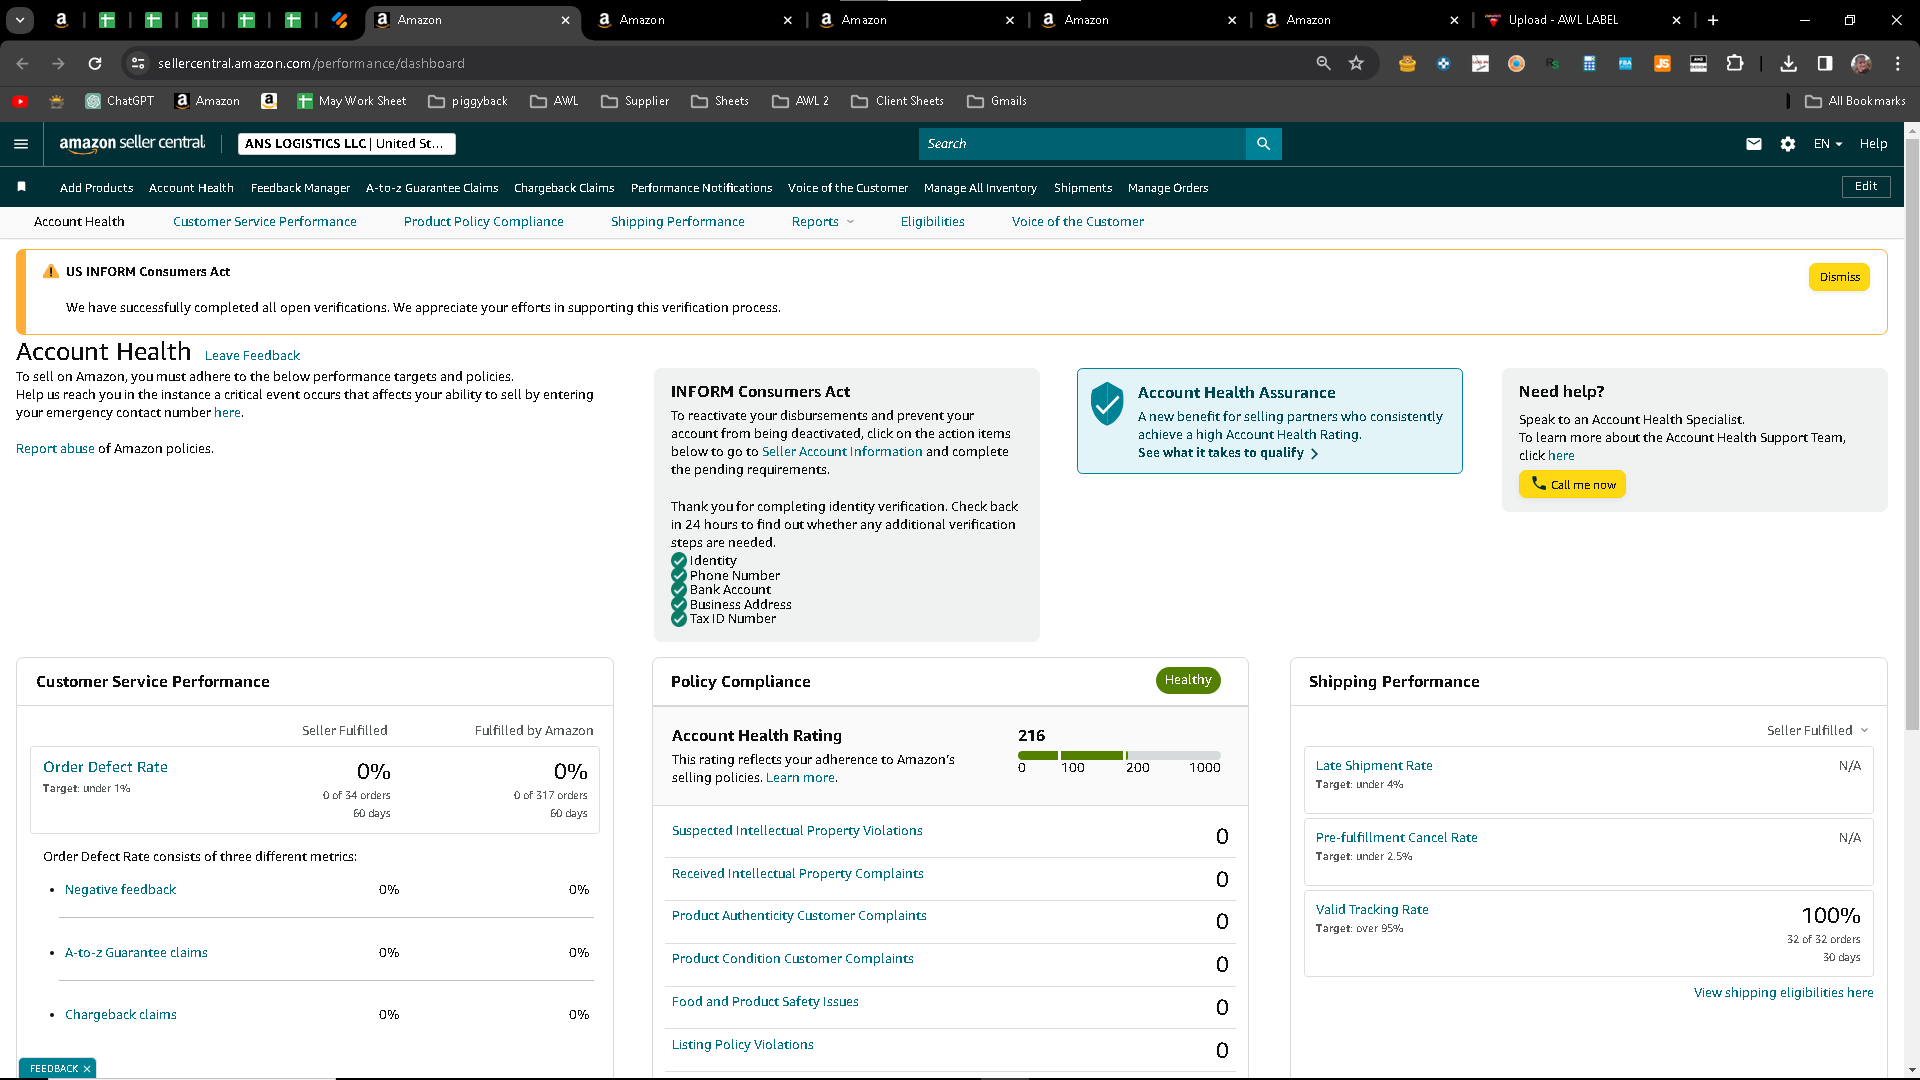Open the Client Sheets bookmarks folder
Screen dimensions: 1920x1080
(x=897, y=101)
